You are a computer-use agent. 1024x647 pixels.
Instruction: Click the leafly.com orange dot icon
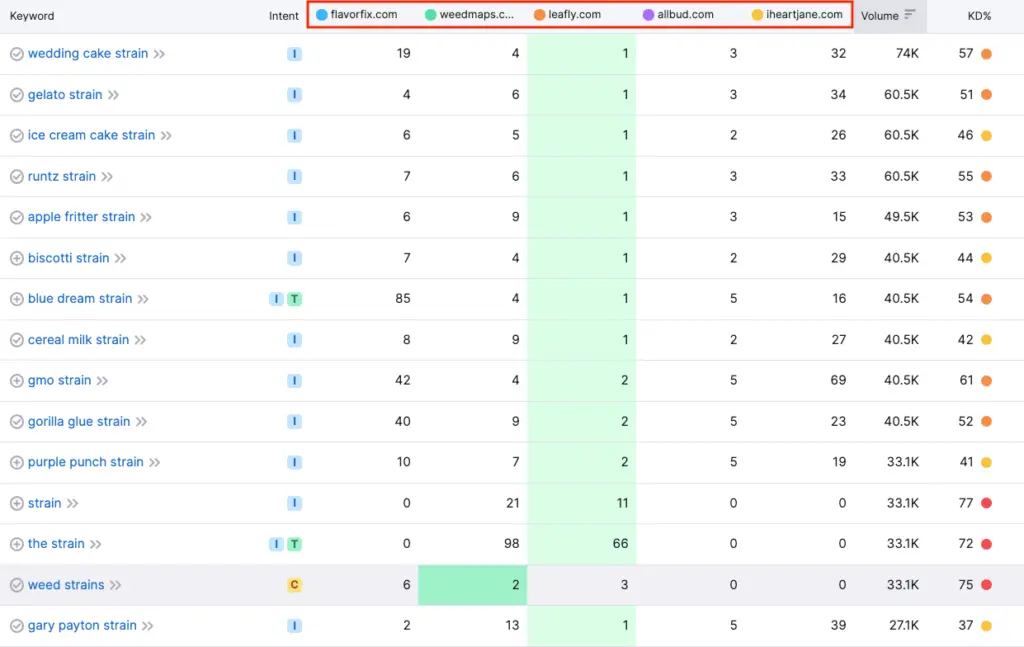[539, 15]
